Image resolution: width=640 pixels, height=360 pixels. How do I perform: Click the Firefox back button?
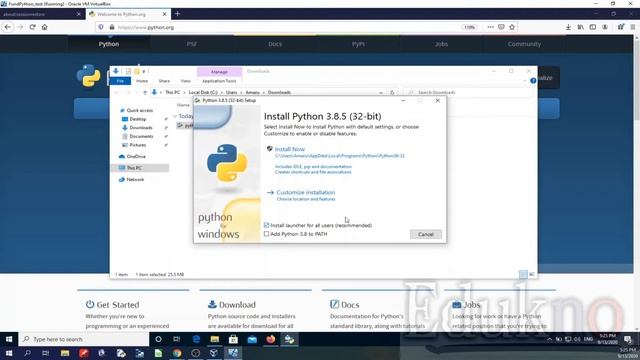tap(8, 27)
